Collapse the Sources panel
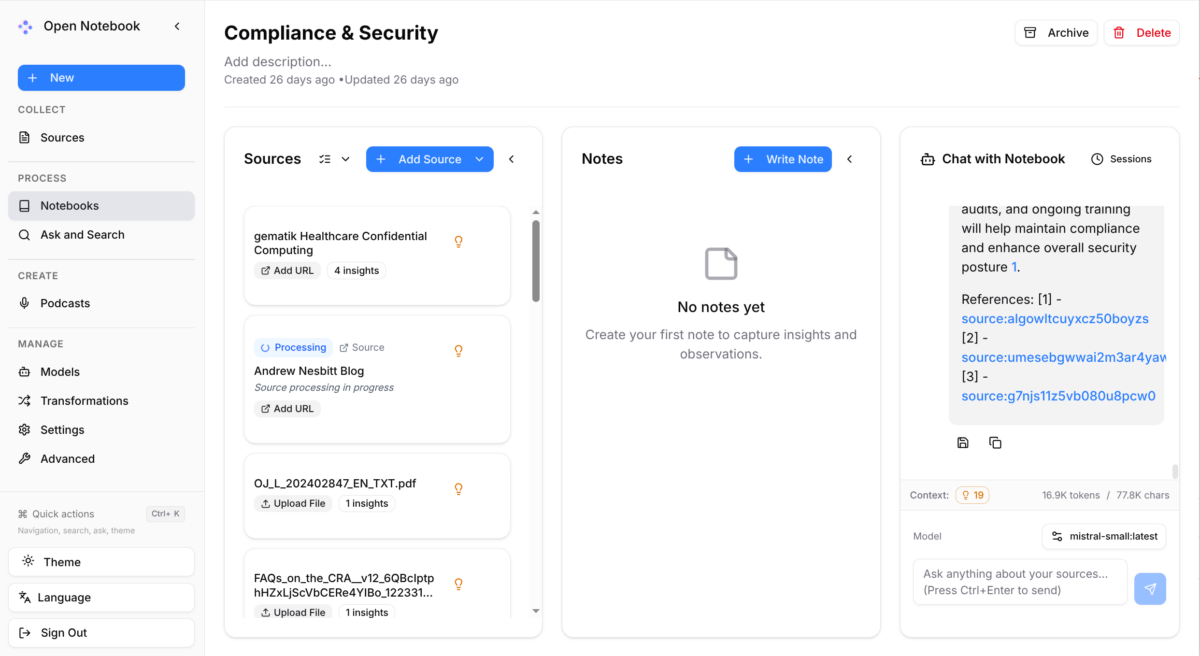The width and height of the screenshot is (1200, 656). pos(511,159)
